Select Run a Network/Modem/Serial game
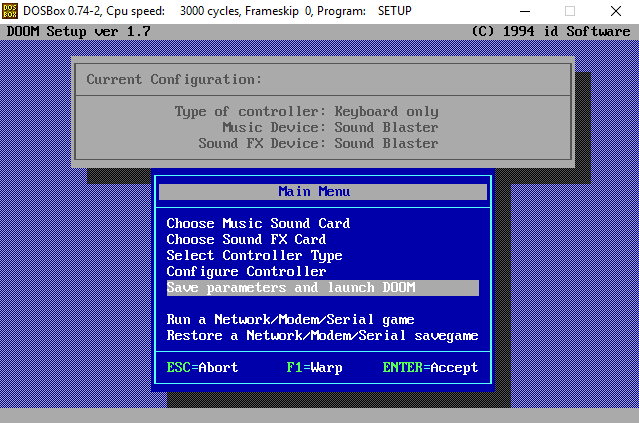639x423 pixels. [290, 319]
